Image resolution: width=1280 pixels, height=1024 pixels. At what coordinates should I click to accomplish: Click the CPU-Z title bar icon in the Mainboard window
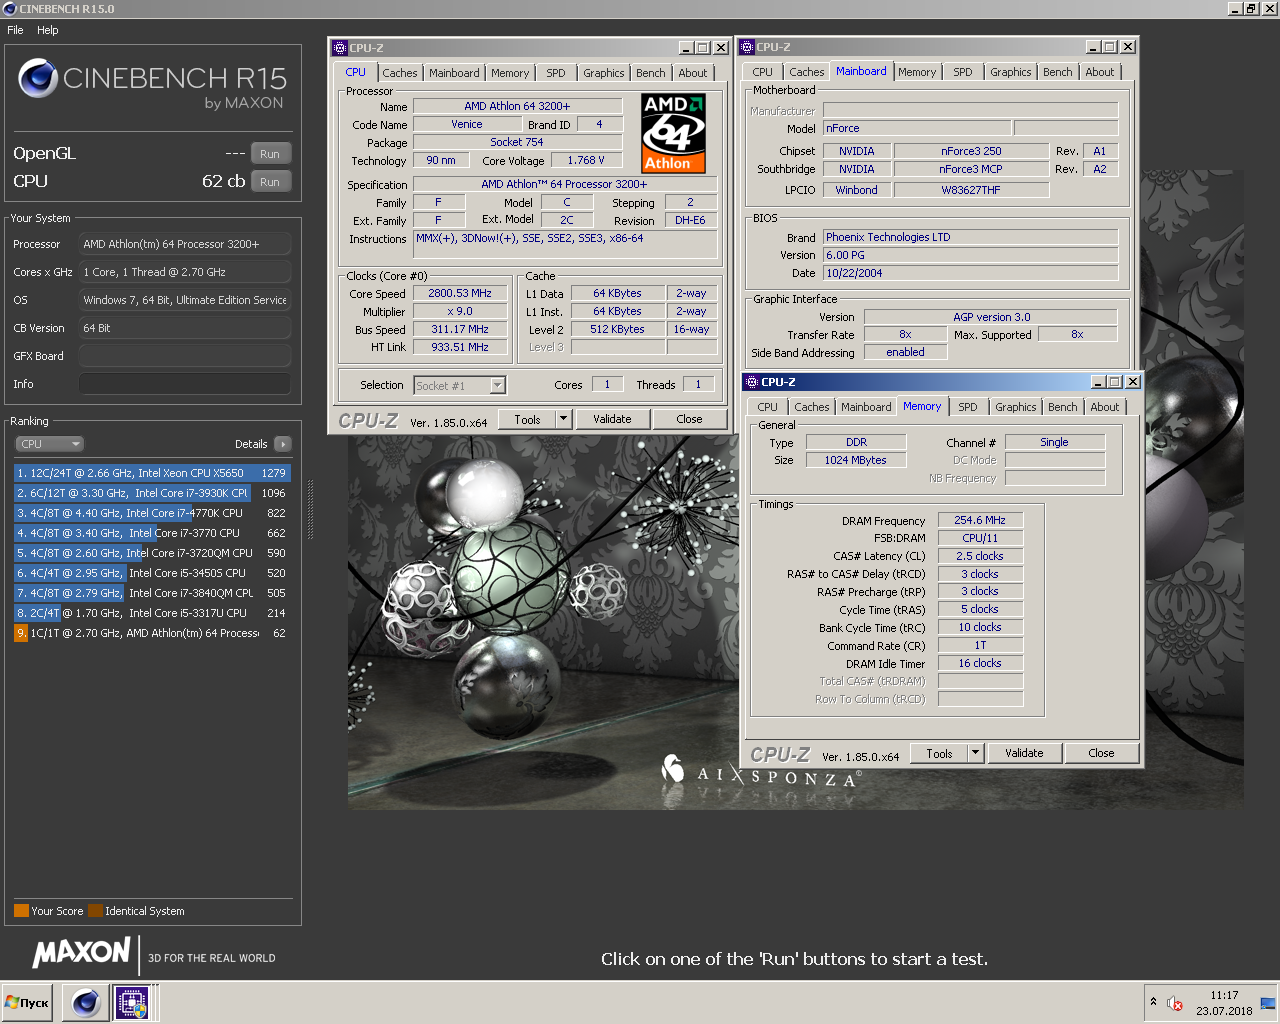(x=747, y=47)
